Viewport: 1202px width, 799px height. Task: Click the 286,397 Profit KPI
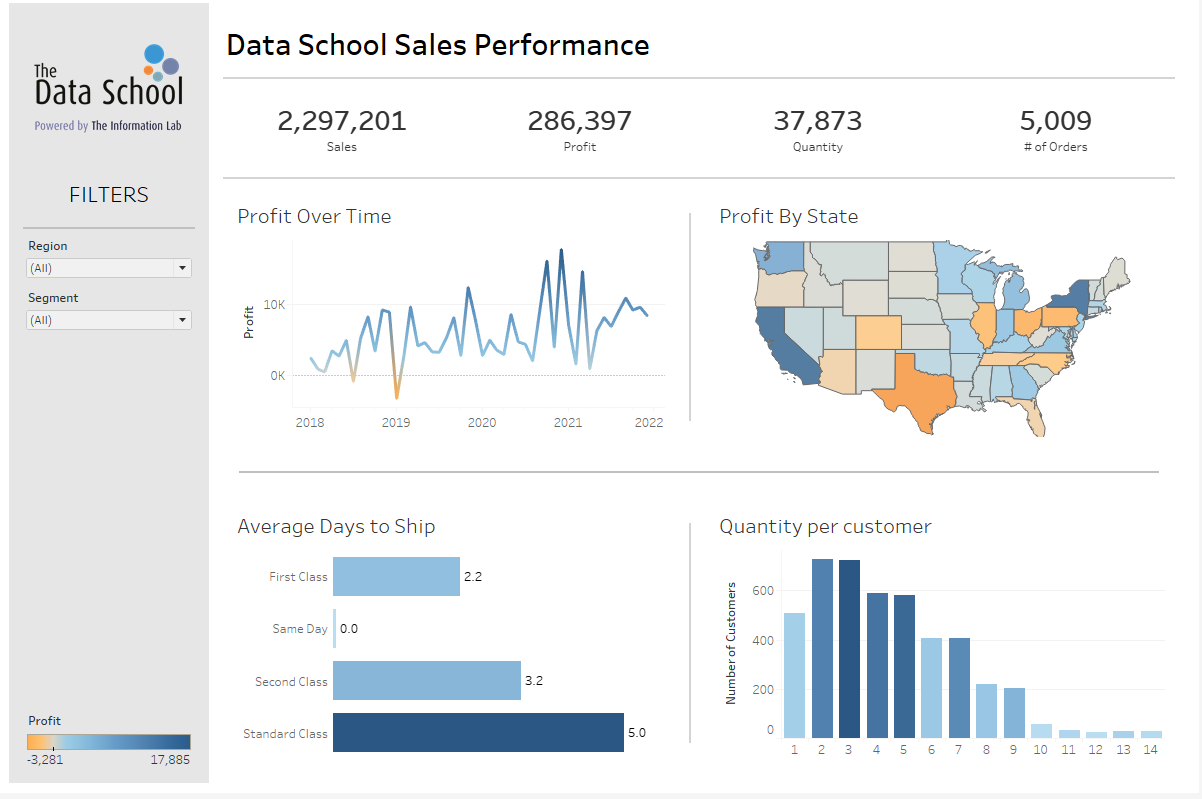tap(580, 121)
